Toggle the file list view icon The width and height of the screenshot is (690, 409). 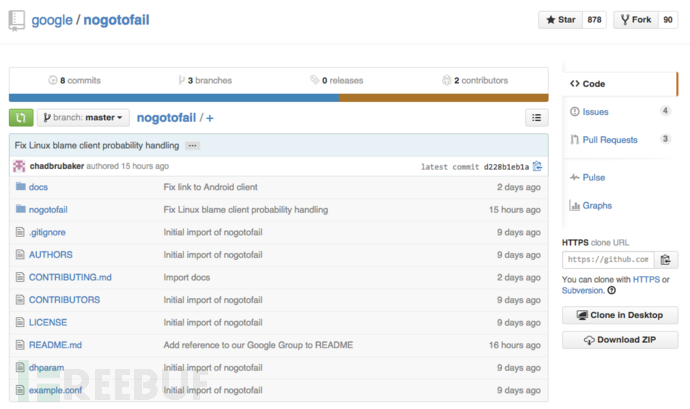point(536,118)
